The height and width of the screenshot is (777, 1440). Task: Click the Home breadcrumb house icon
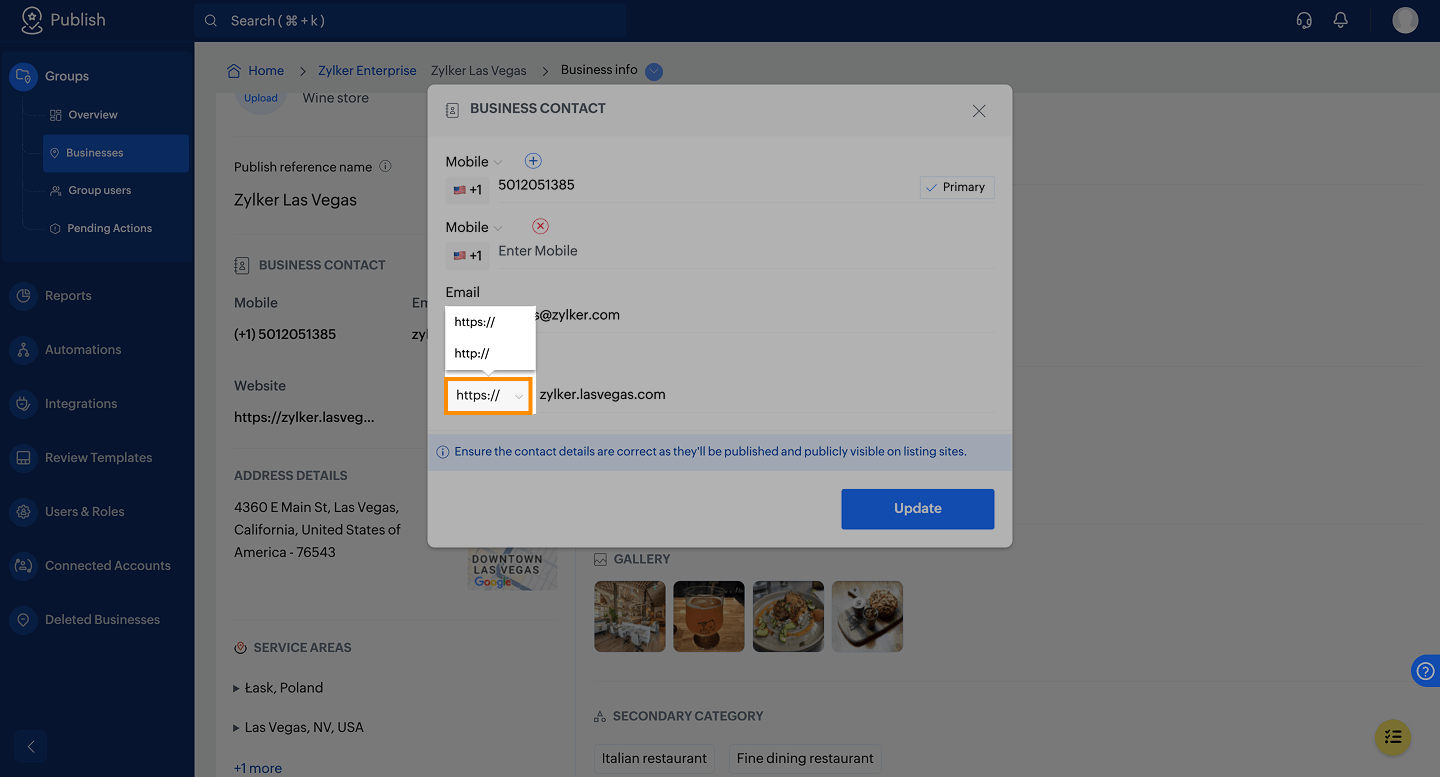234,71
